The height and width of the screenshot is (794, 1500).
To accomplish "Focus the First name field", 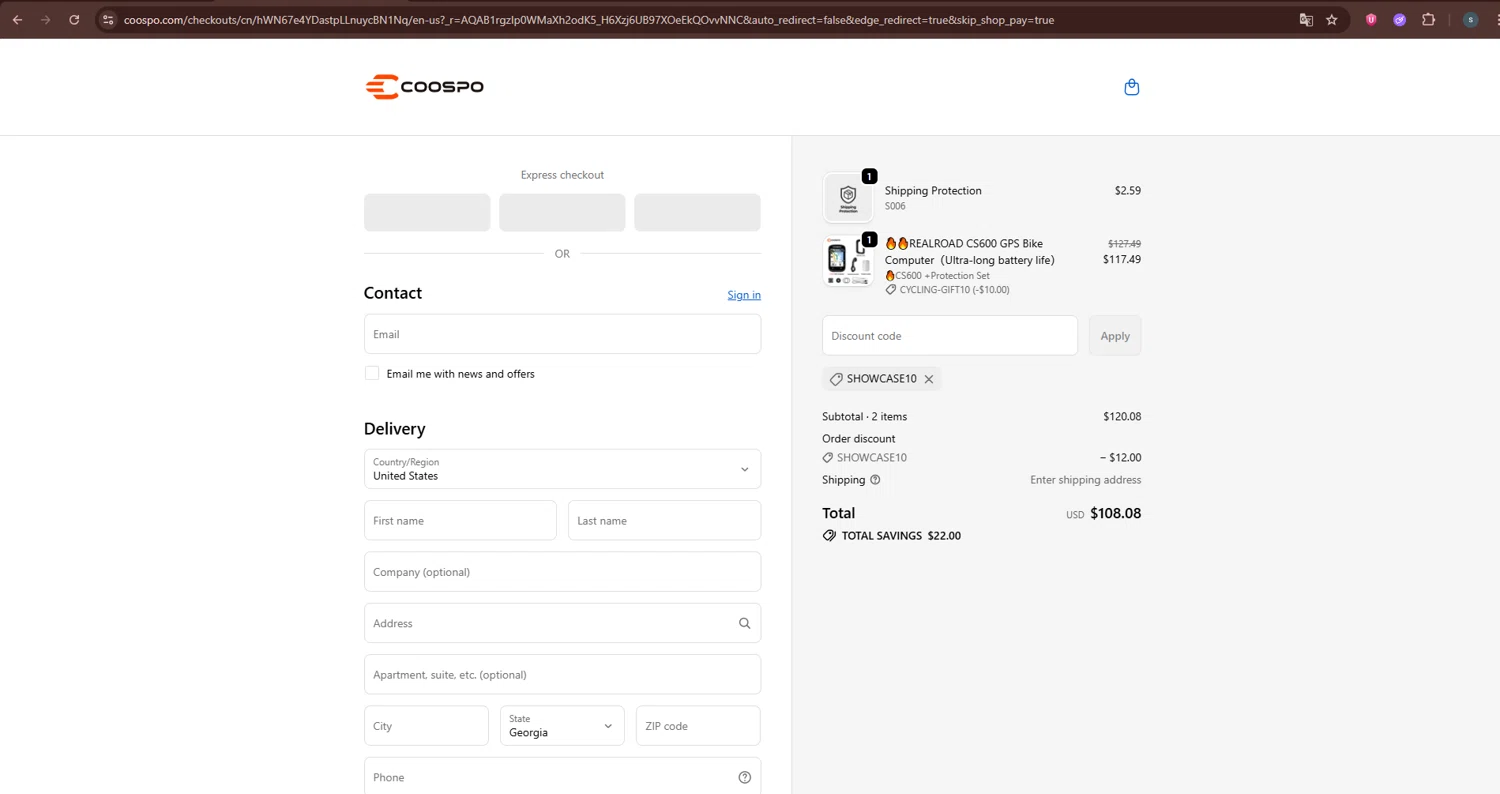I will pos(460,520).
